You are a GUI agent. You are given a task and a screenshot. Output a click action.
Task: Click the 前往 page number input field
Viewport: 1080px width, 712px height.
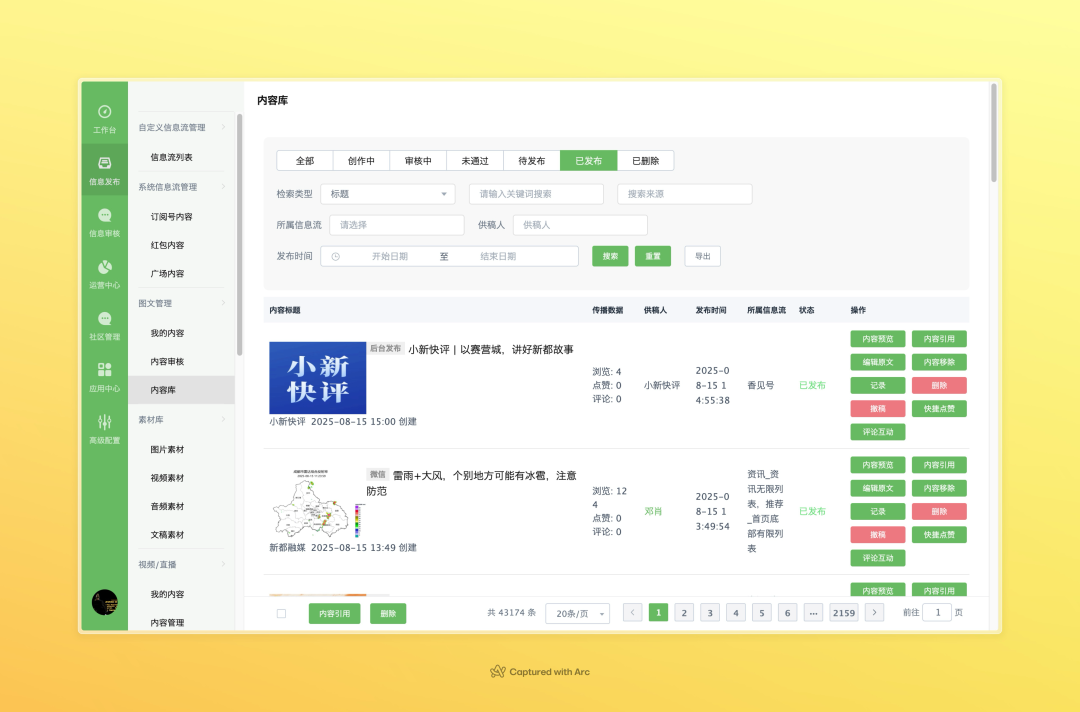click(937, 612)
